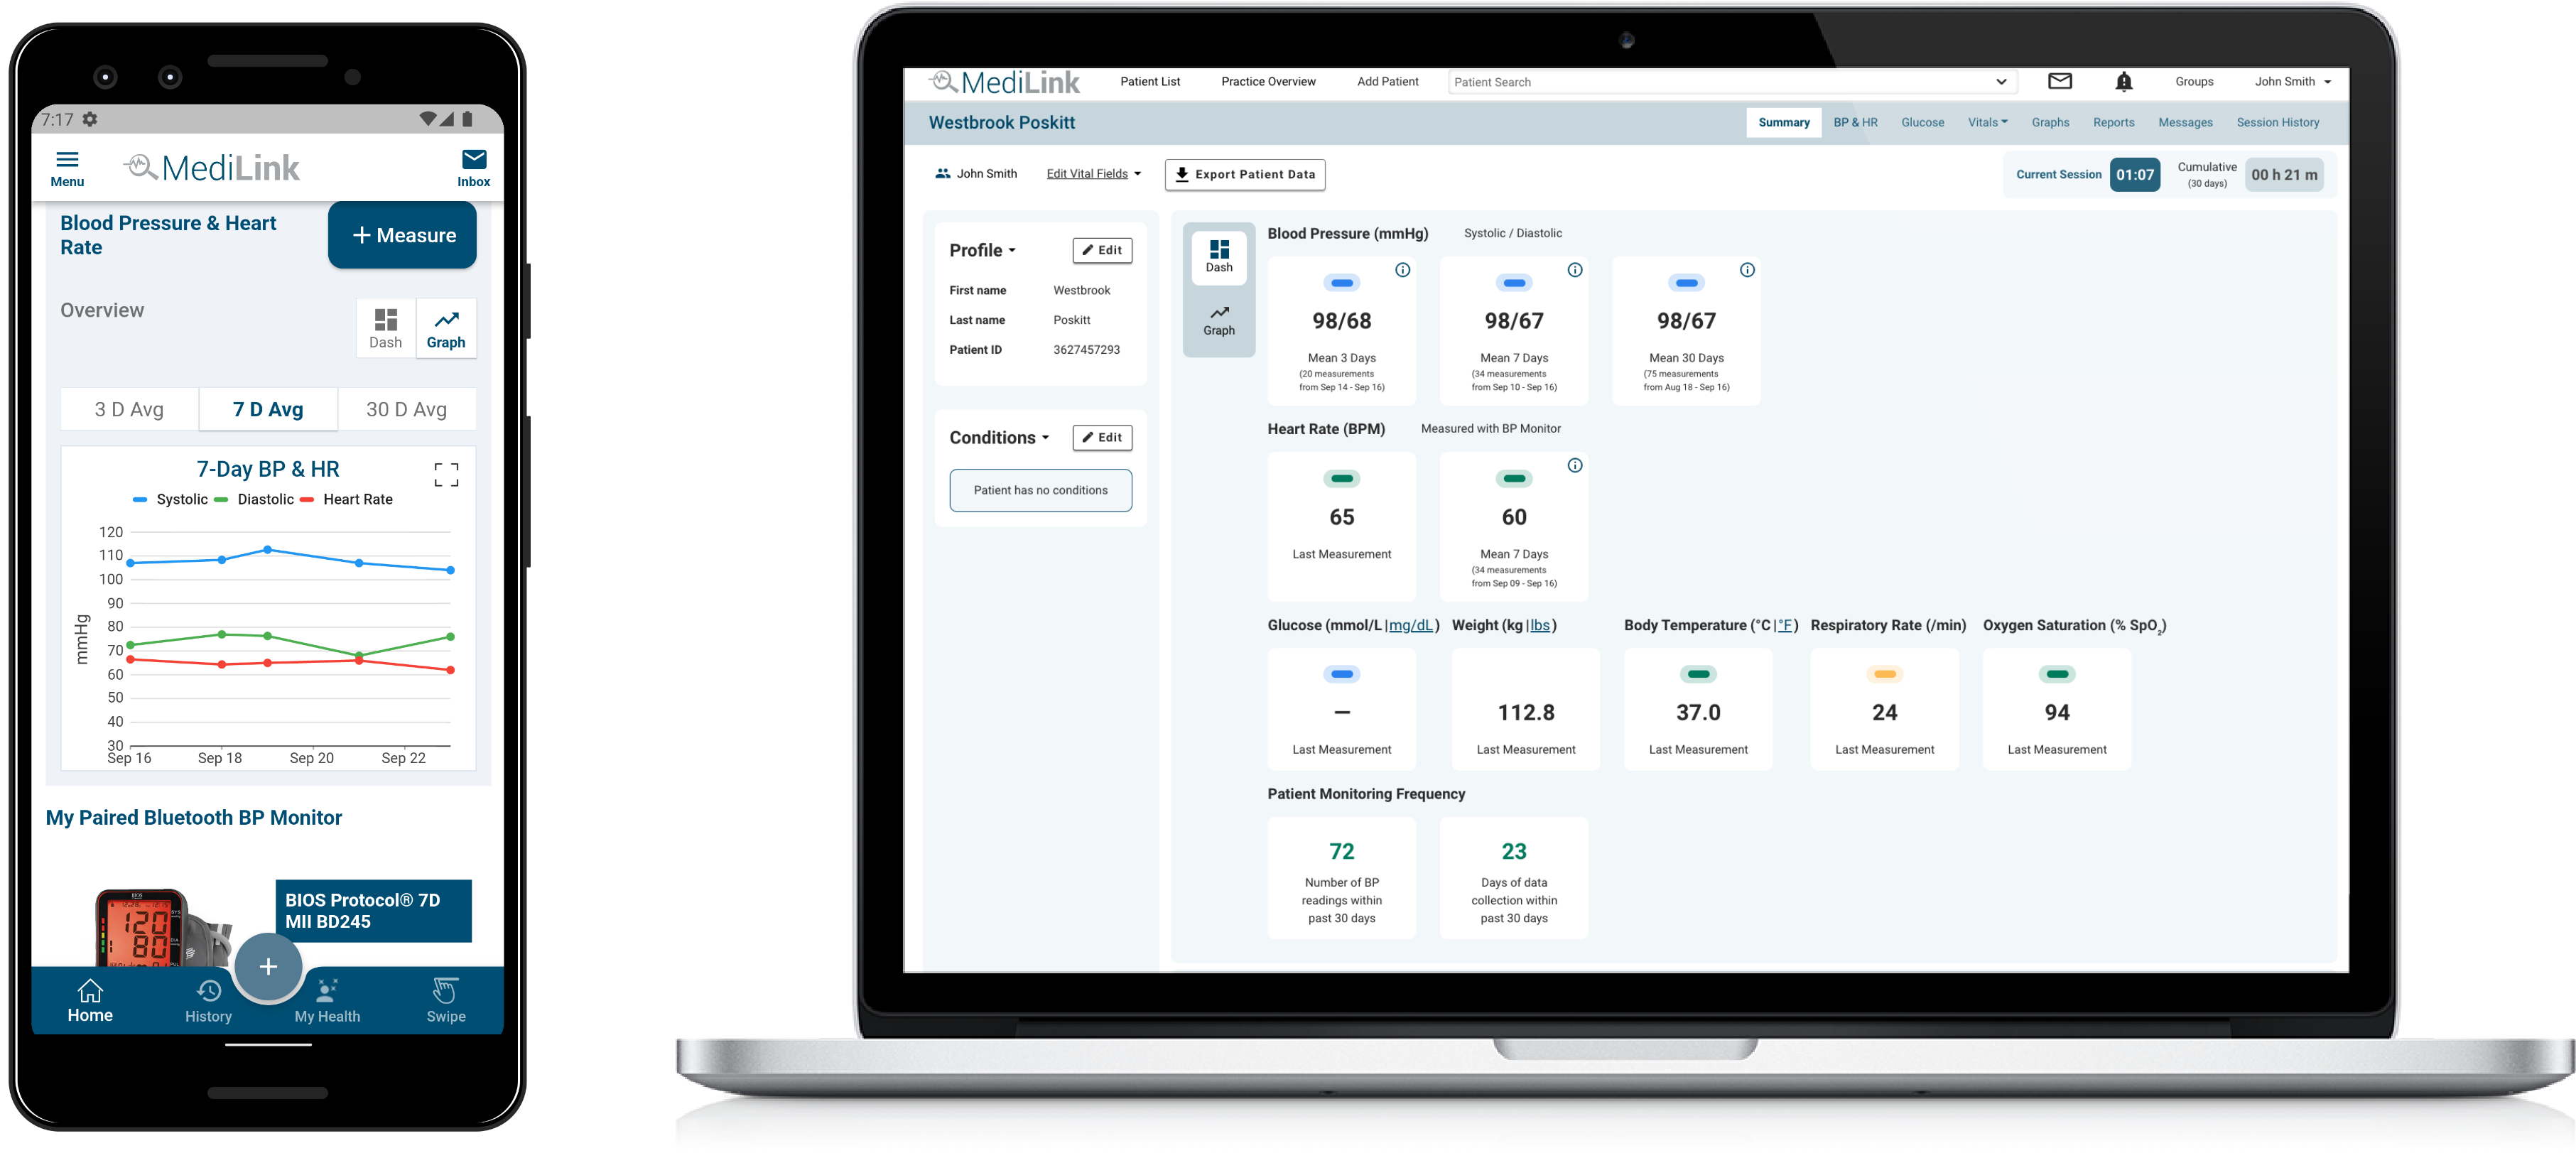Open the mail envelope icon in web header
This screenshot has height=1153, width=2576.
(x=2059, y=81)
